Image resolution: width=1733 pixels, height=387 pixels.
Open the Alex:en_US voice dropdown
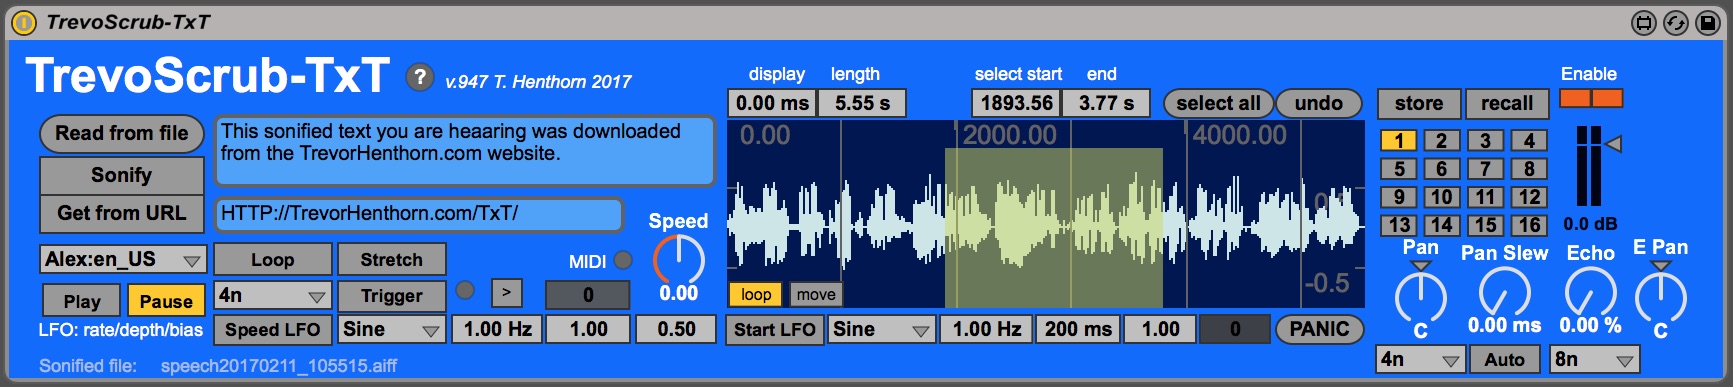point(123,259)
